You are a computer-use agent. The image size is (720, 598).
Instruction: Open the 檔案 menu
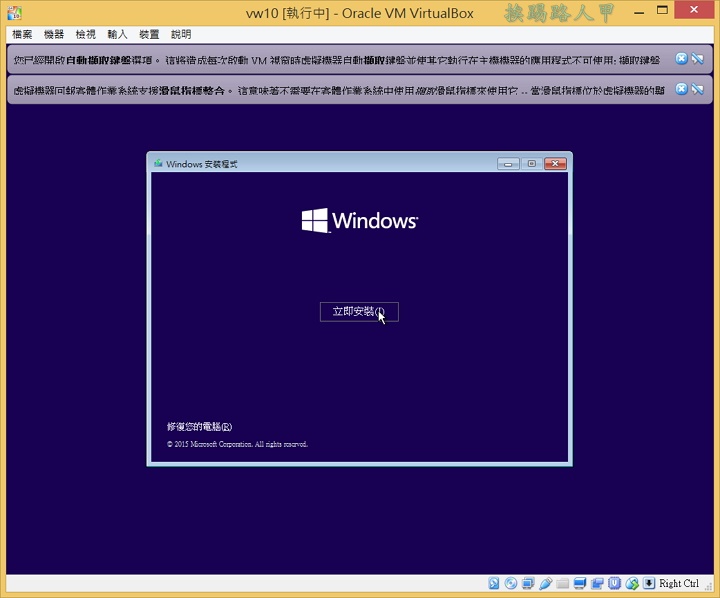22,34
